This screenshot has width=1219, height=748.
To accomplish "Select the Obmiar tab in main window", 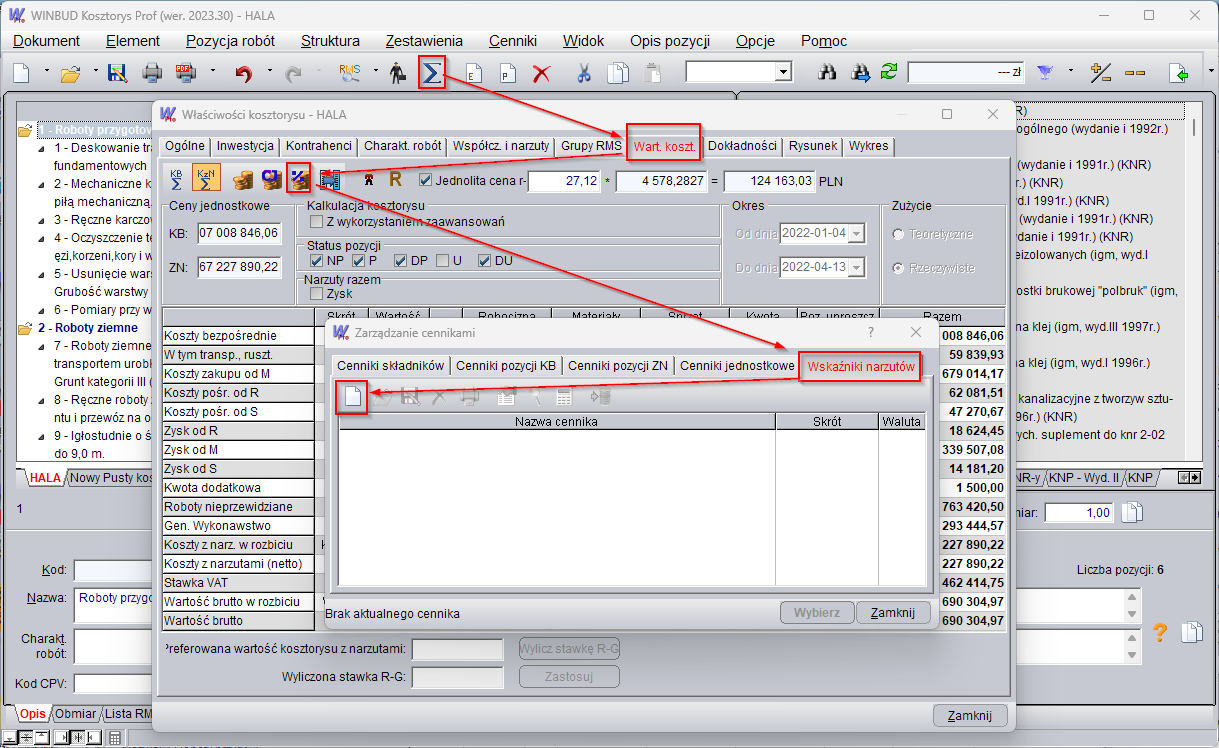I will click(x=76, y=714).
